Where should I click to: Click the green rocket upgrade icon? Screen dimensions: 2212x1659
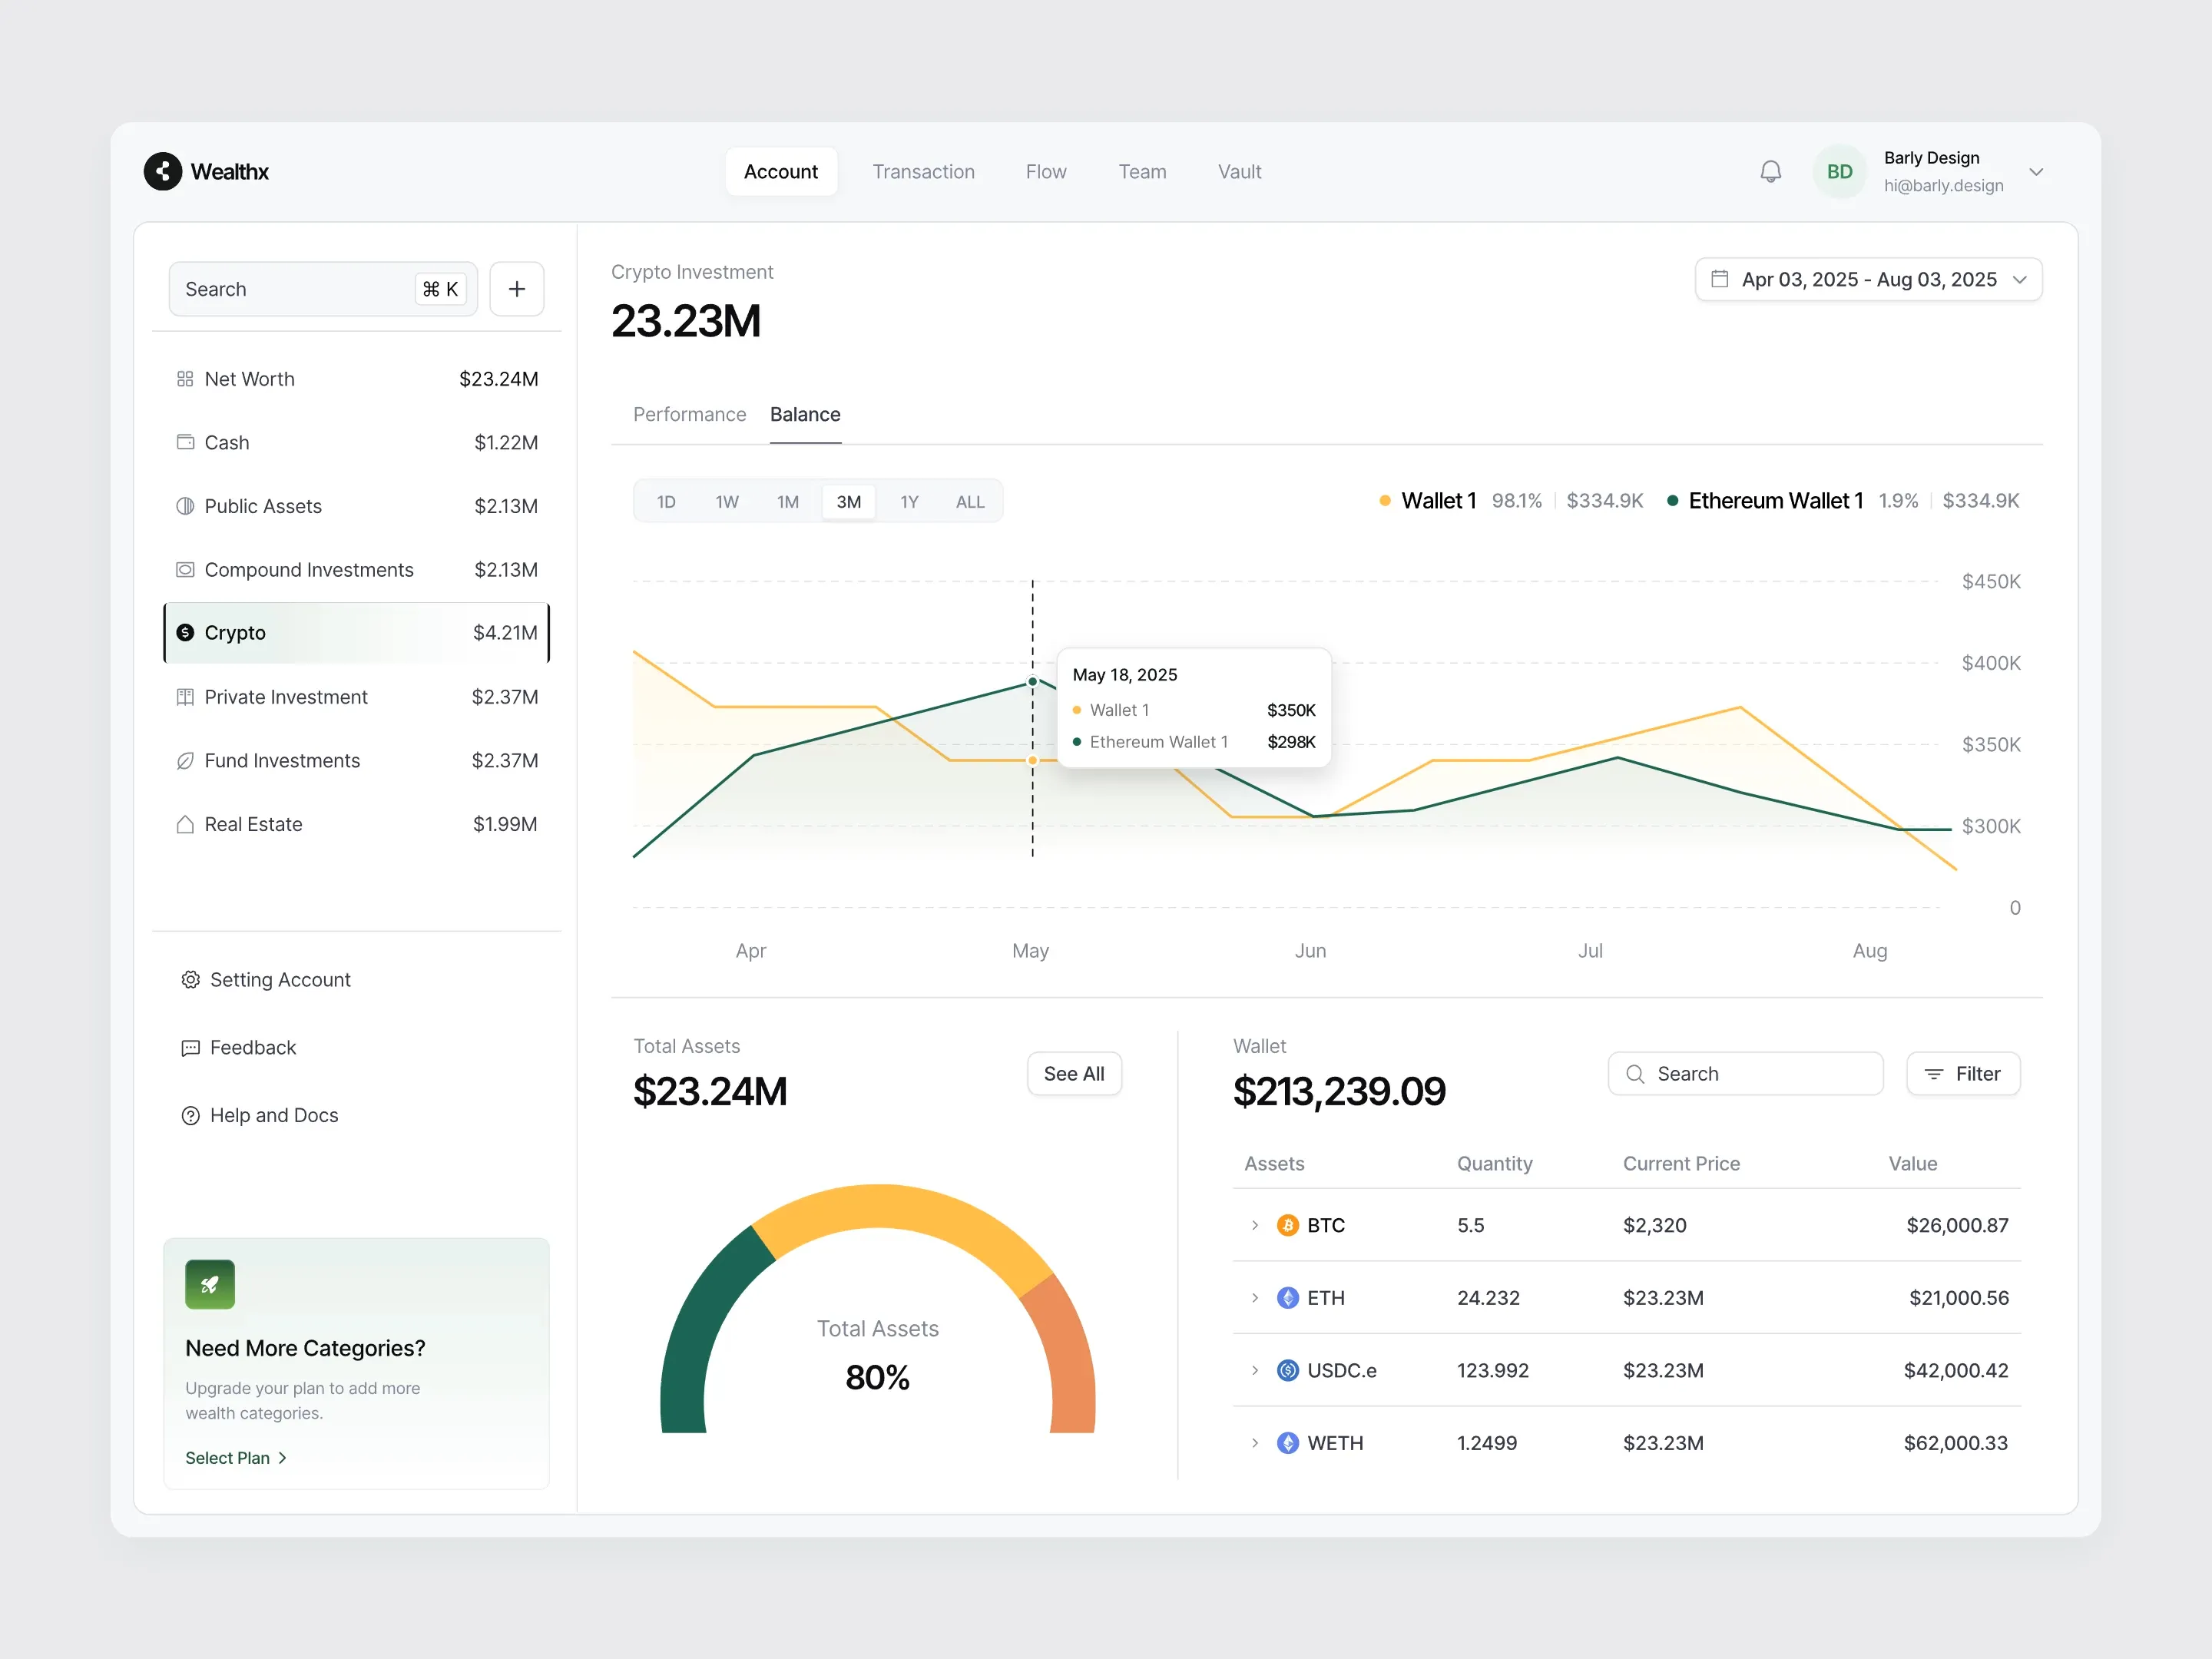(210, 1285)
